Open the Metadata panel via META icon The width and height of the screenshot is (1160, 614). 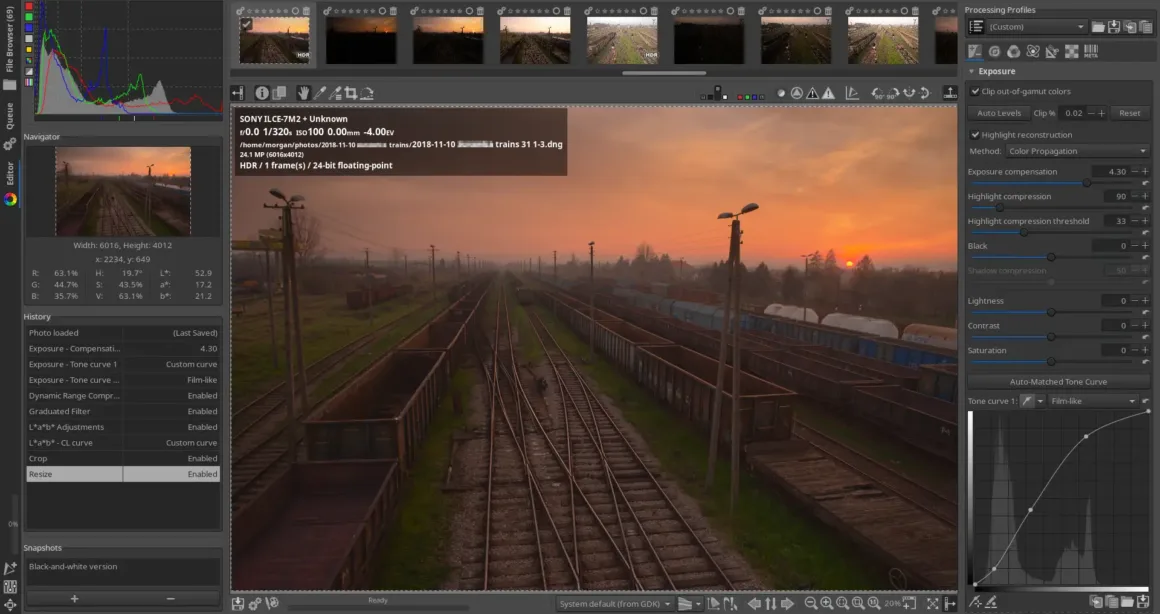tap(1091, 51)
